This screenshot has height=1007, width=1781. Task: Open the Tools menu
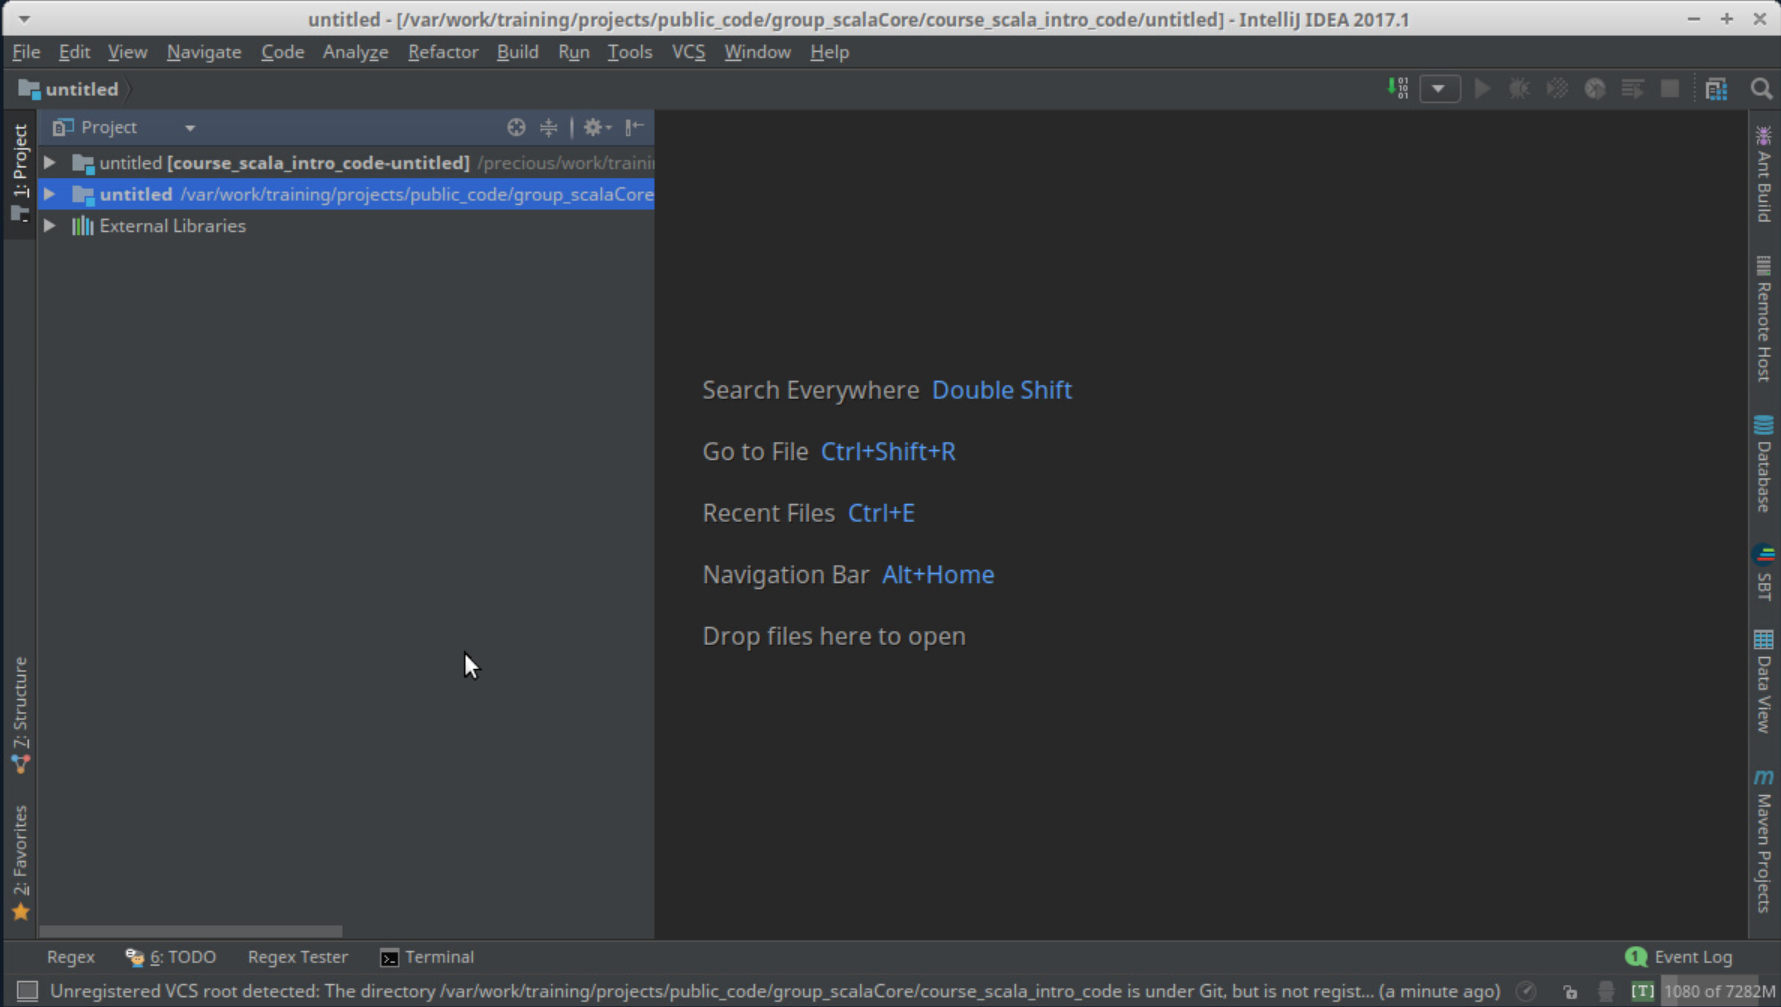629,52
